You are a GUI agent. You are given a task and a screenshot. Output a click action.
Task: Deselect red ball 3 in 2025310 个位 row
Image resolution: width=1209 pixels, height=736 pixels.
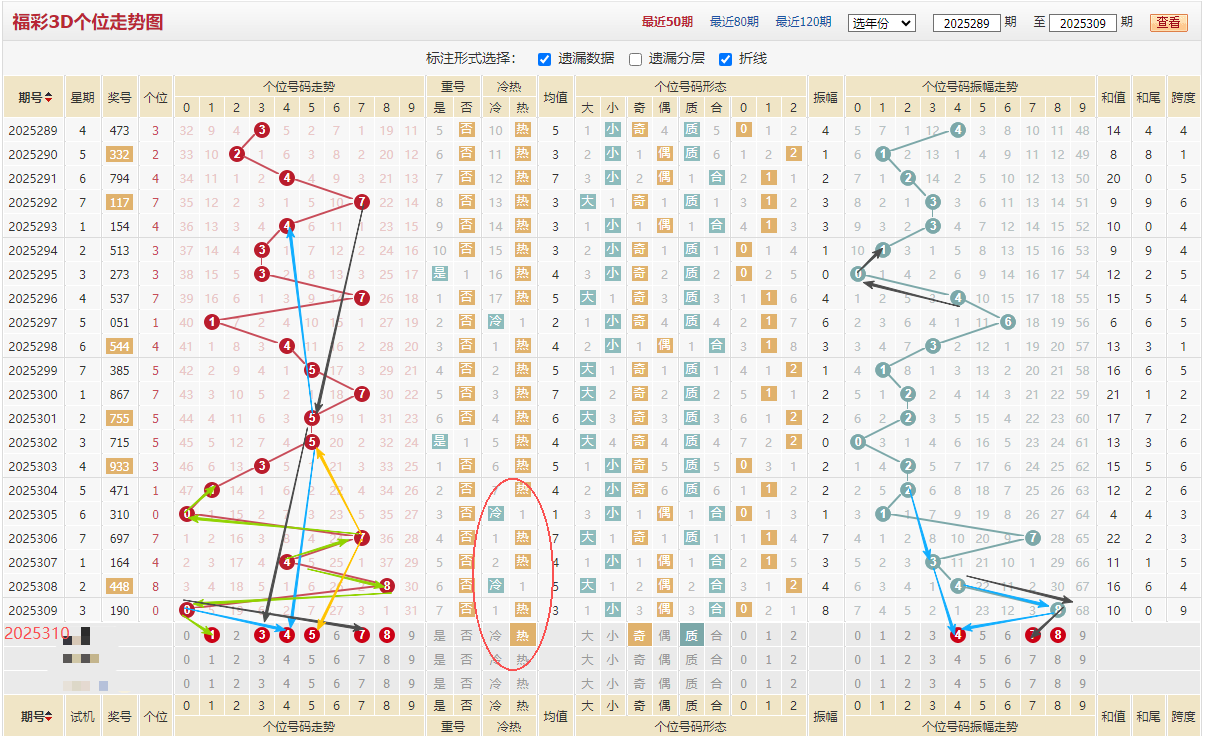coord(261,634)
